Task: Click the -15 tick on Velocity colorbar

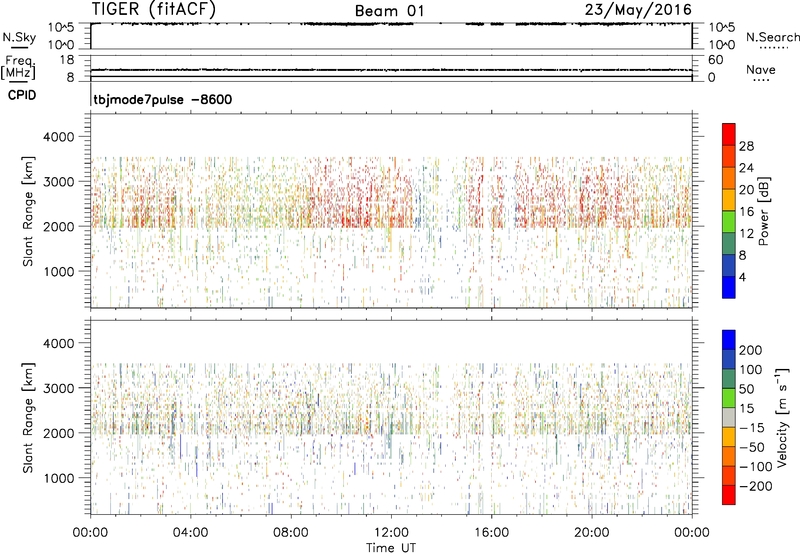Action: point(752,428)
